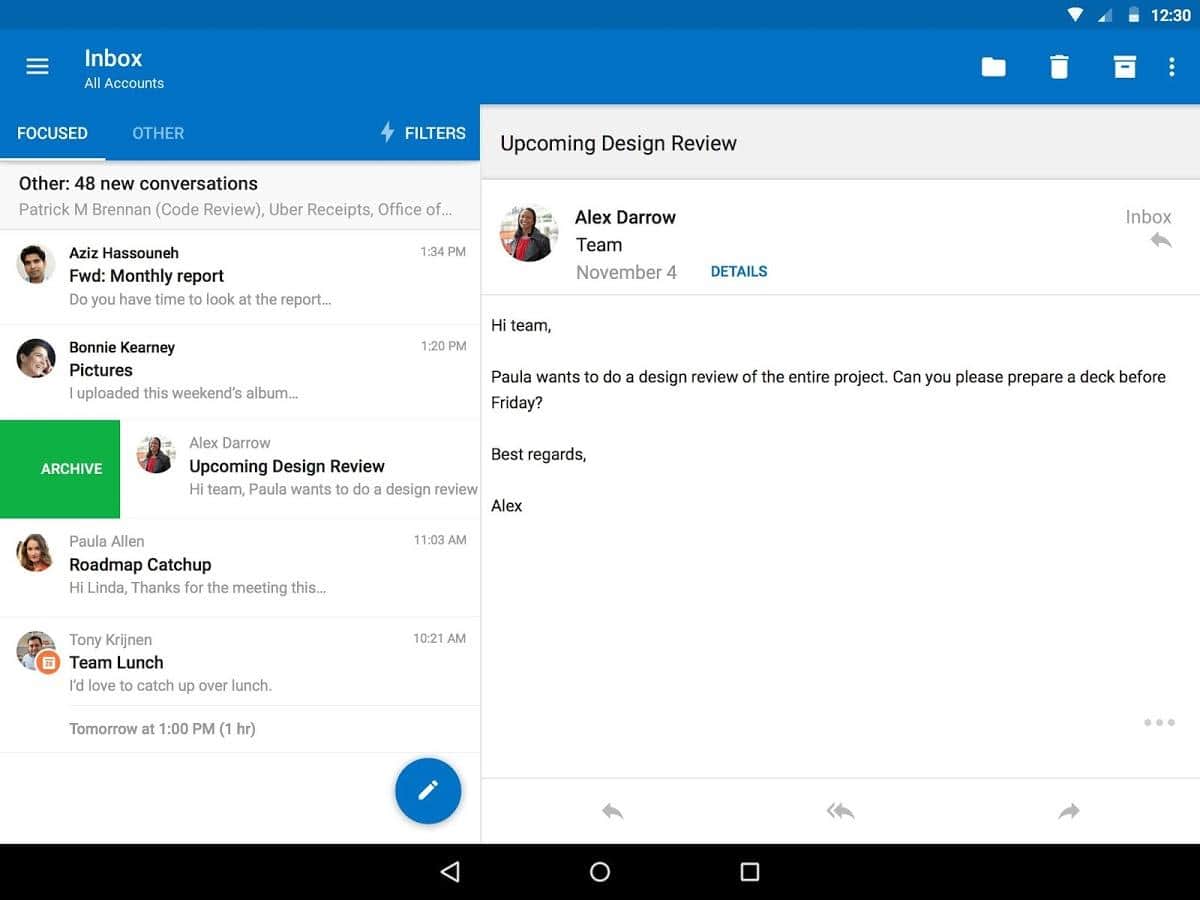Expand the gray ellipsis in message body

(1159, 722)
